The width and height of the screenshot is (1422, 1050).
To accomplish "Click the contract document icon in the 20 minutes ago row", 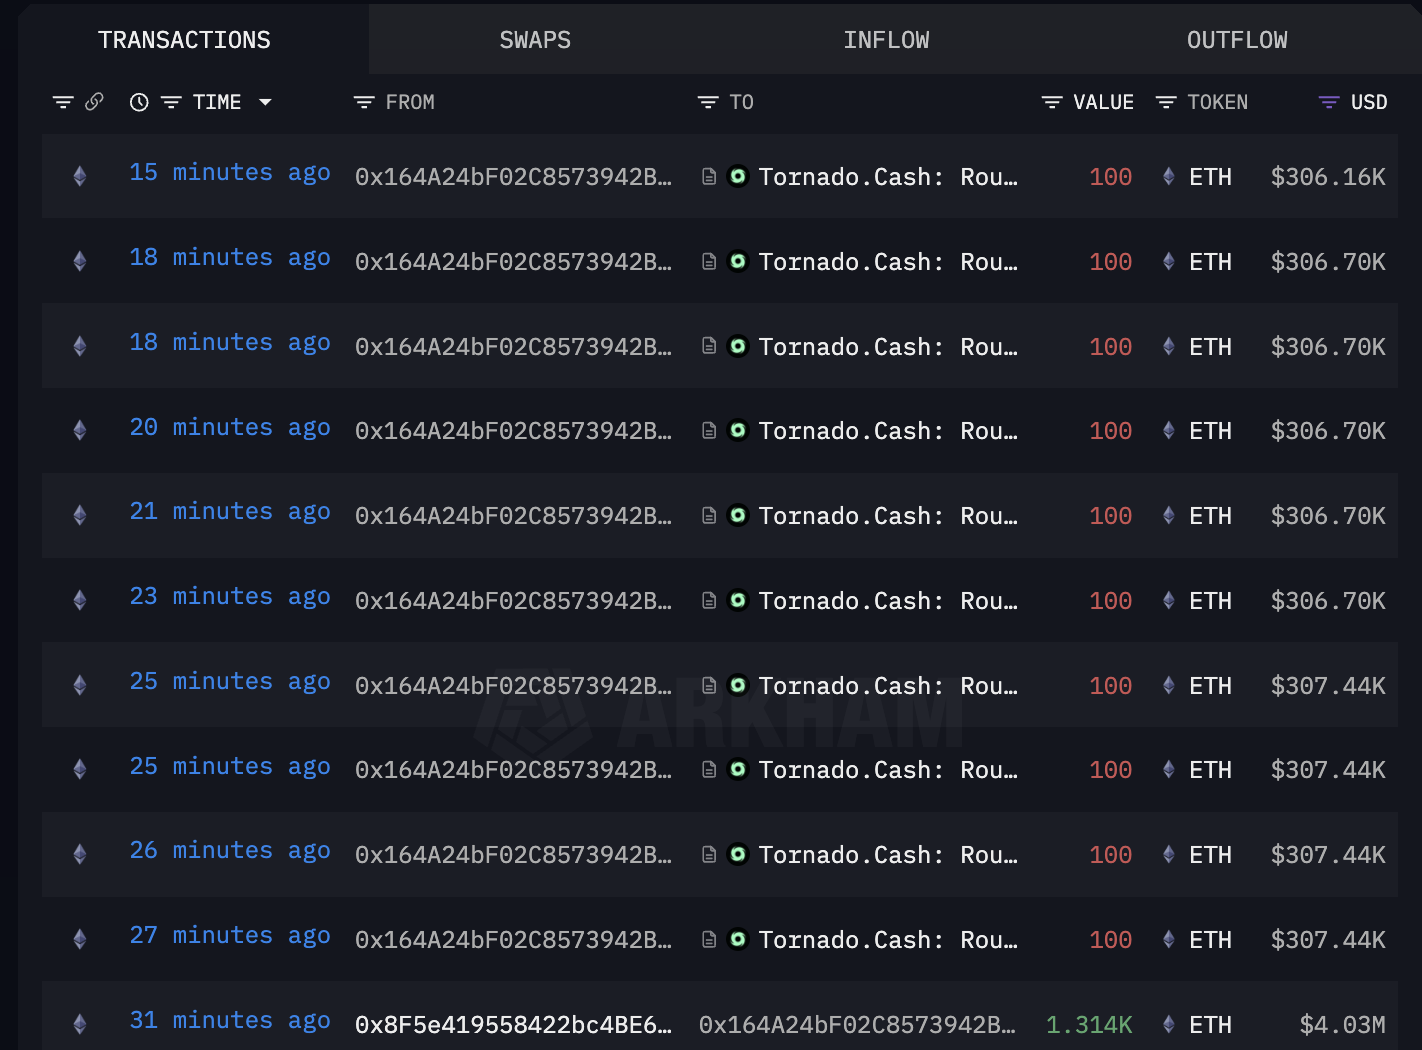I will [709, 431].
